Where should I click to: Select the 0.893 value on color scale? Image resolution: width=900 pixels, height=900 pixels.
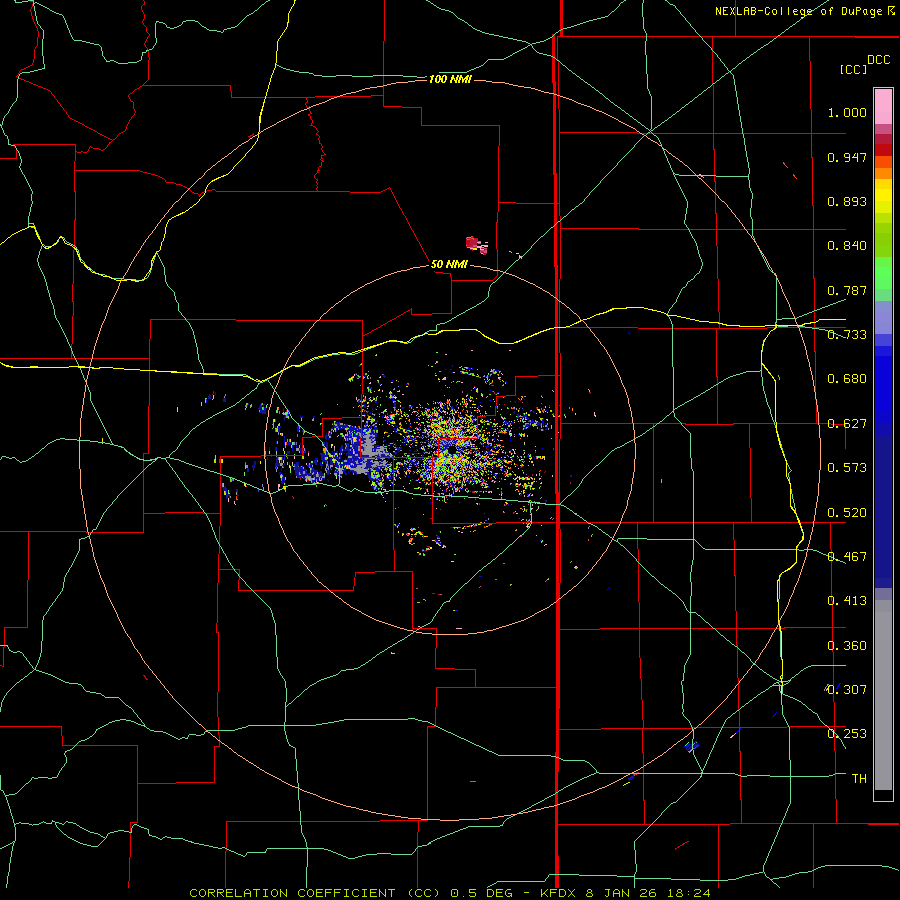click(x=847, y=201)
